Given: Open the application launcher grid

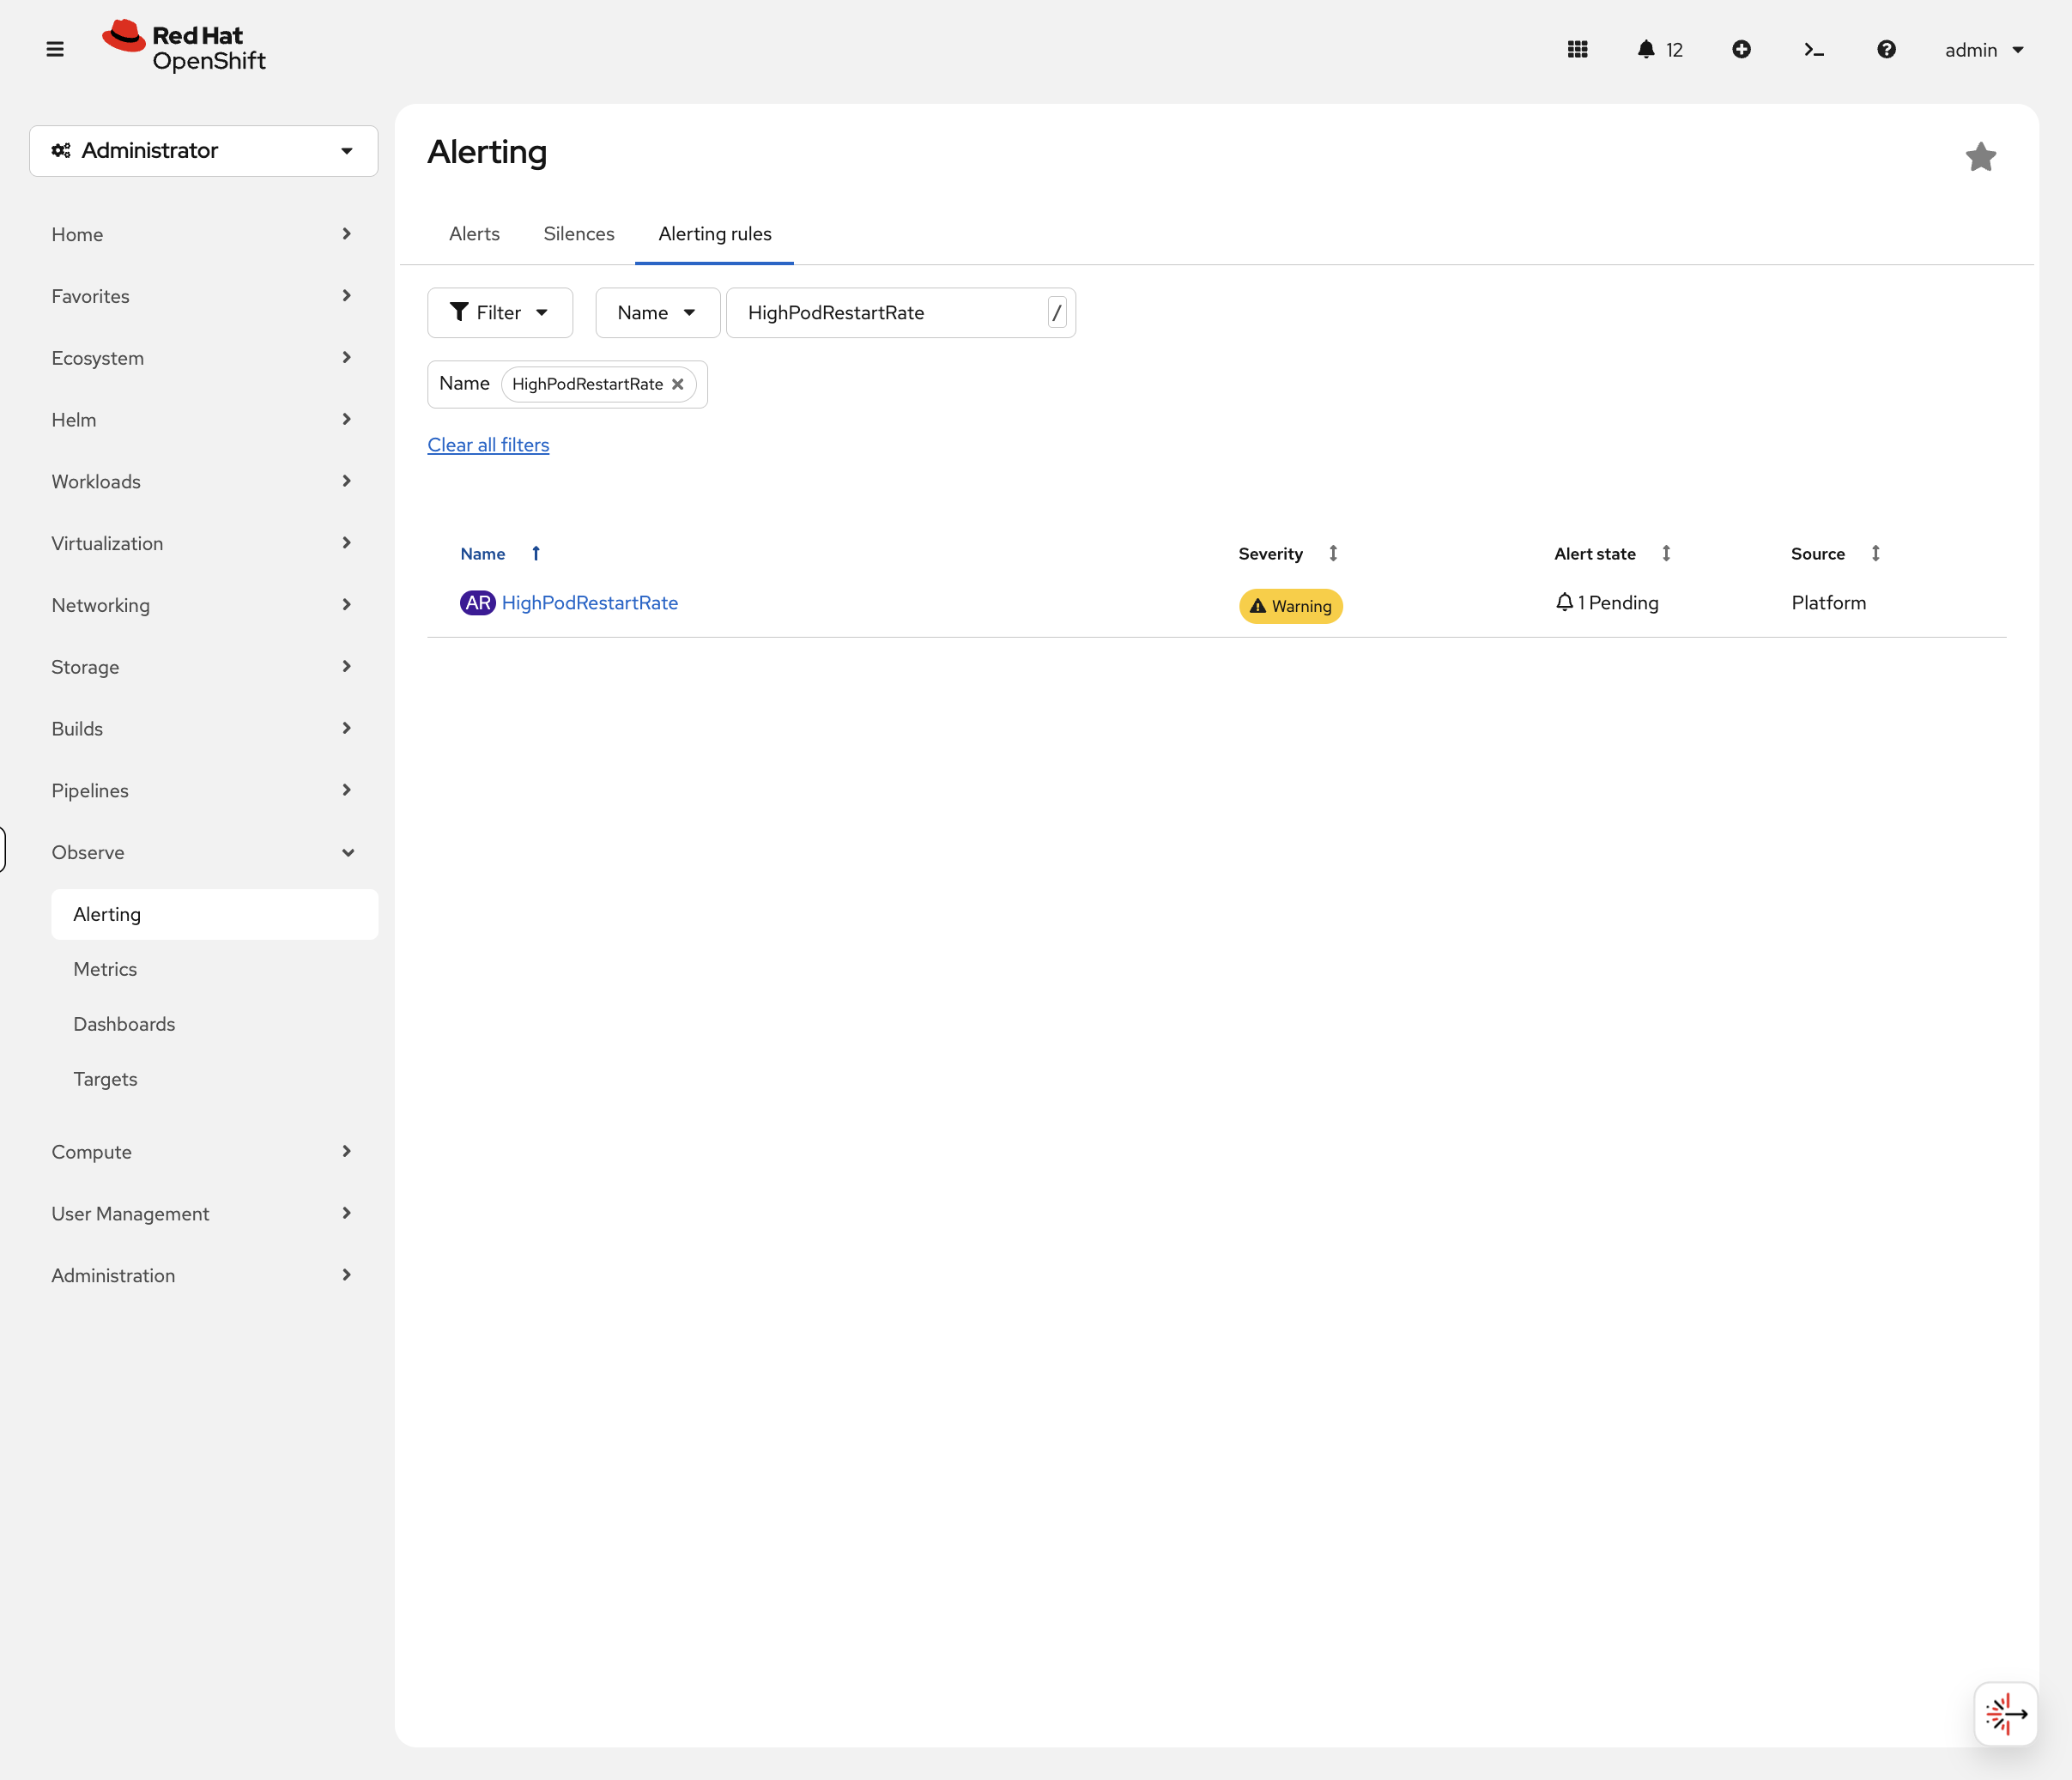Looking at the screenshot, I should [1577, 49].
